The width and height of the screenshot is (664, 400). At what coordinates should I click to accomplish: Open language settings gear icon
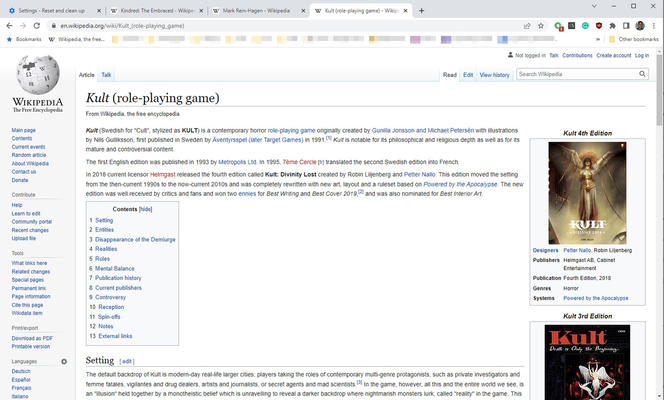click(64, 361)
